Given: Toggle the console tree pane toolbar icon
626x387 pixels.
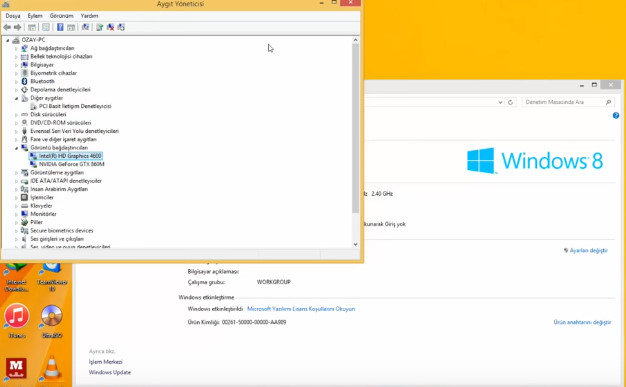Looking at the screenshot, I should click(32, 27).
